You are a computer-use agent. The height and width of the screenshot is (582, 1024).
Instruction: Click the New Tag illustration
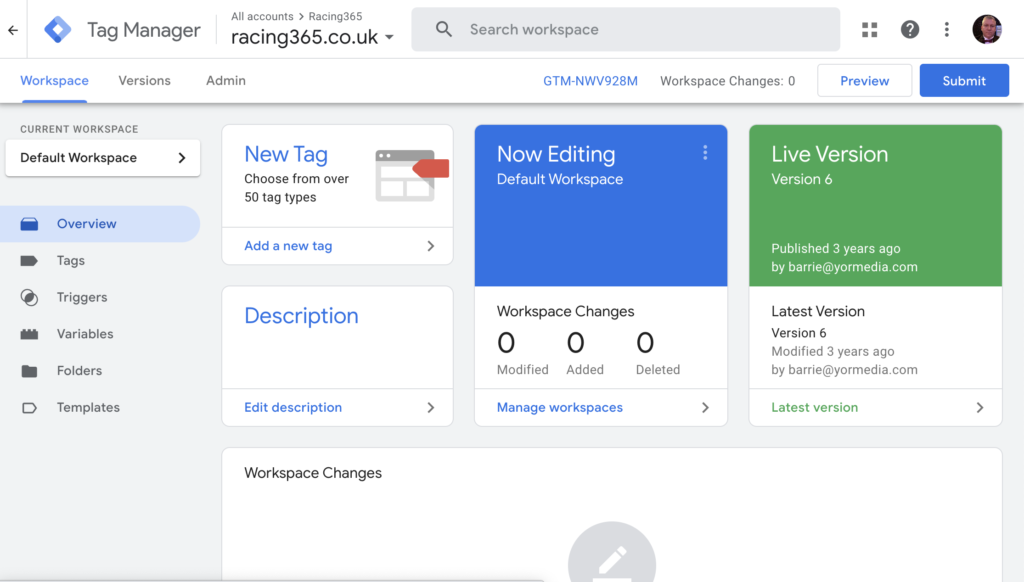411,175
